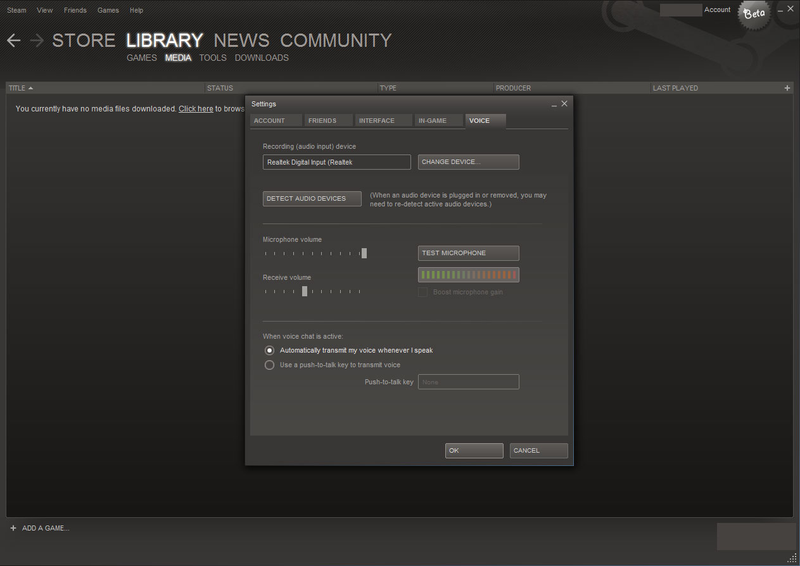Click the Test Microphone button
Viewport: 800px width, 566px height.
point(468,253)
